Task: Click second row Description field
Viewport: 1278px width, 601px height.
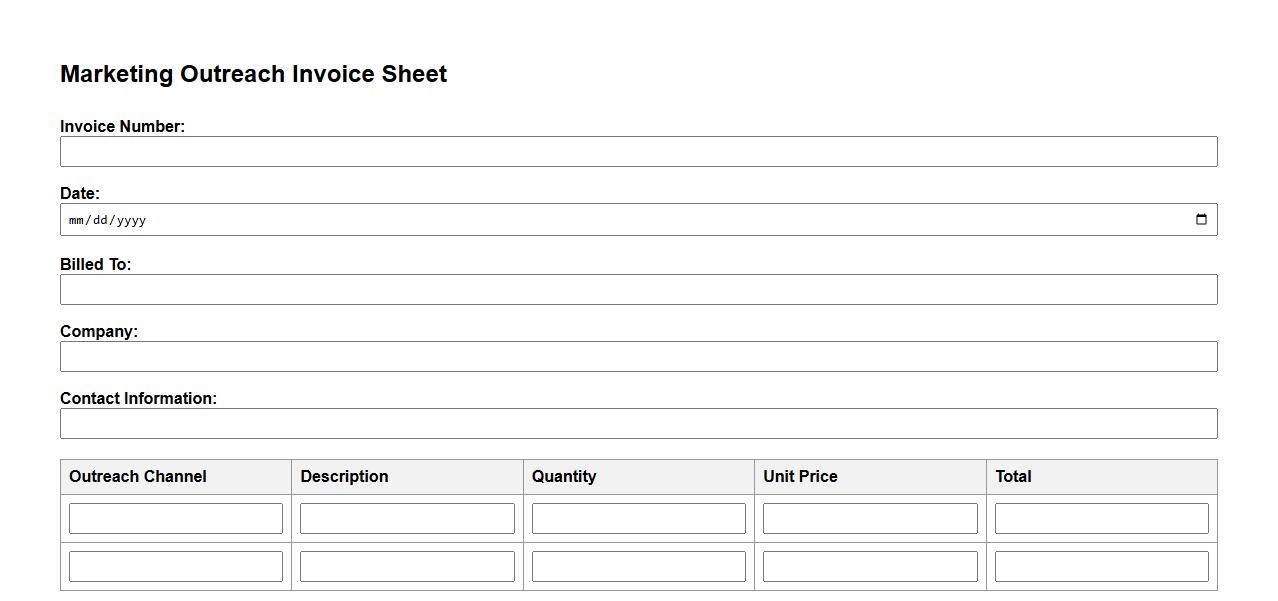Action: (x=407, y=567)
